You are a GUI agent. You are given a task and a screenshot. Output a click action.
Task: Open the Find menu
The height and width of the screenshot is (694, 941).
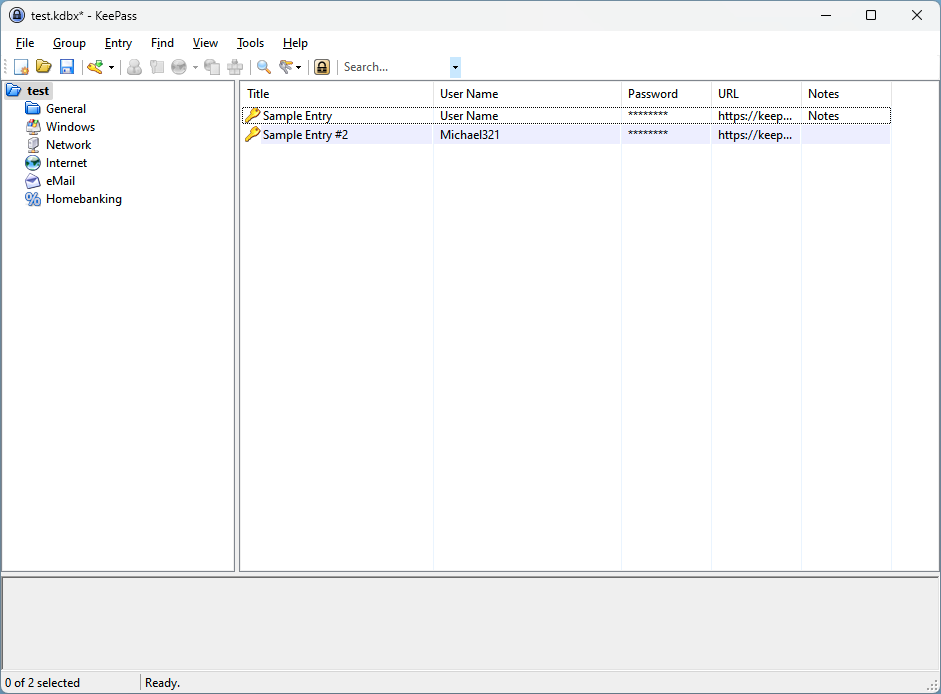click(x=162, y=43)
